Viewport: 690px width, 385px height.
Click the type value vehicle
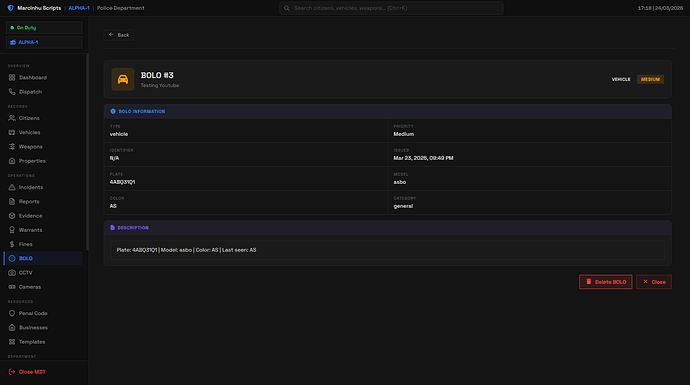coord(119,134)
